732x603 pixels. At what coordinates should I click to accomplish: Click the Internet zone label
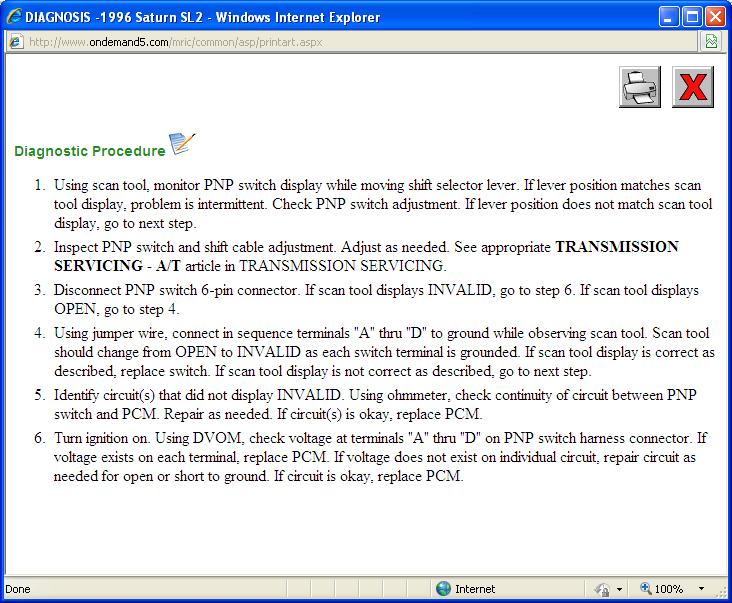[475, 589]
